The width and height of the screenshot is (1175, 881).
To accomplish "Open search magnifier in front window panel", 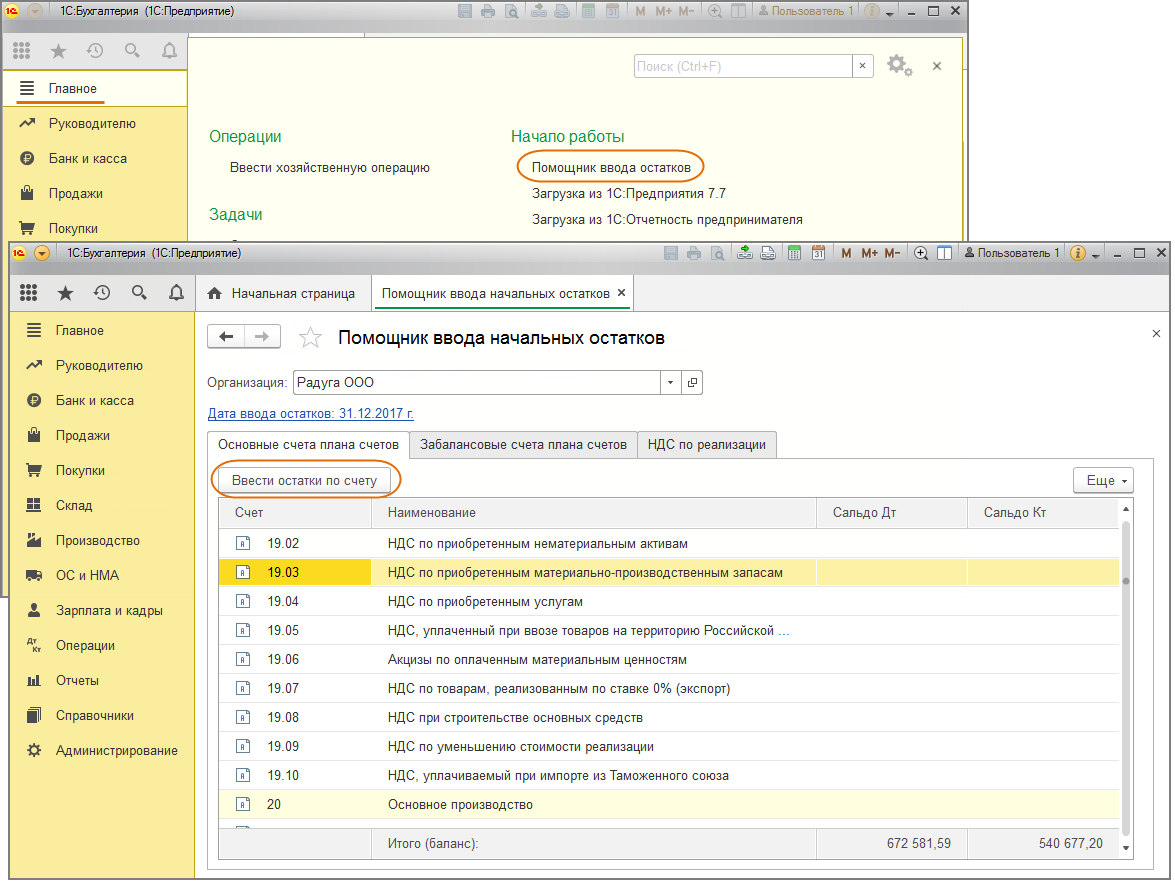I will pyautogui.click(x=139, y=293).
